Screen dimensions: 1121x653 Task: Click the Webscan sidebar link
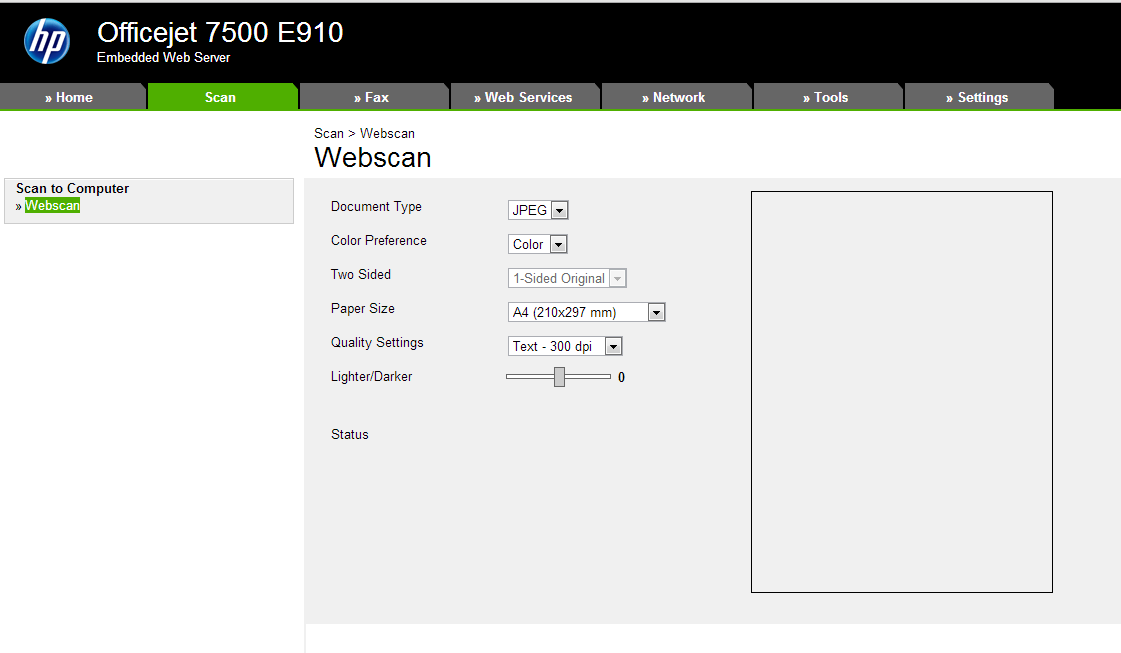tap(52, 206)
